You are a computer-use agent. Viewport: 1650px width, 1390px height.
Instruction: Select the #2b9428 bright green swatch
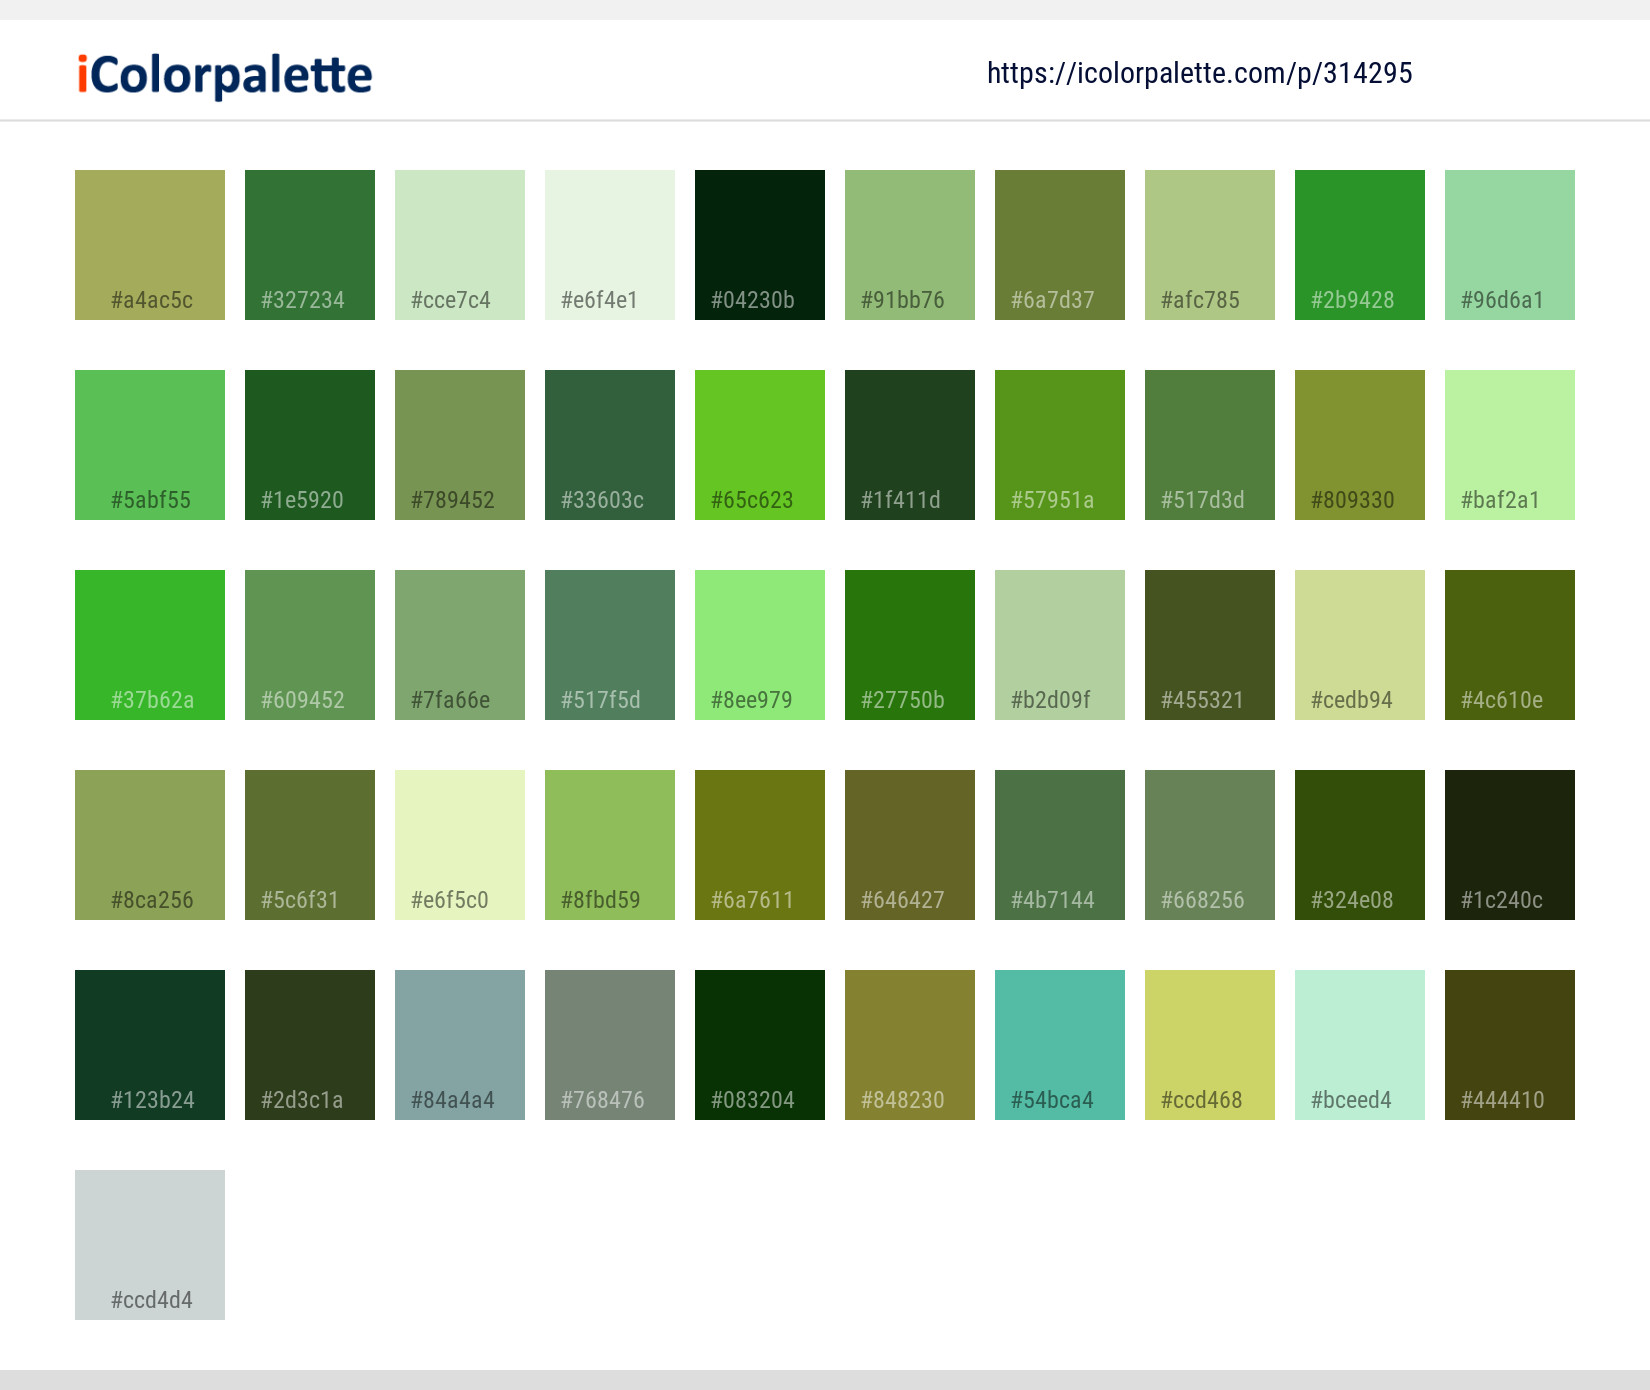[x=1360, y=245]
